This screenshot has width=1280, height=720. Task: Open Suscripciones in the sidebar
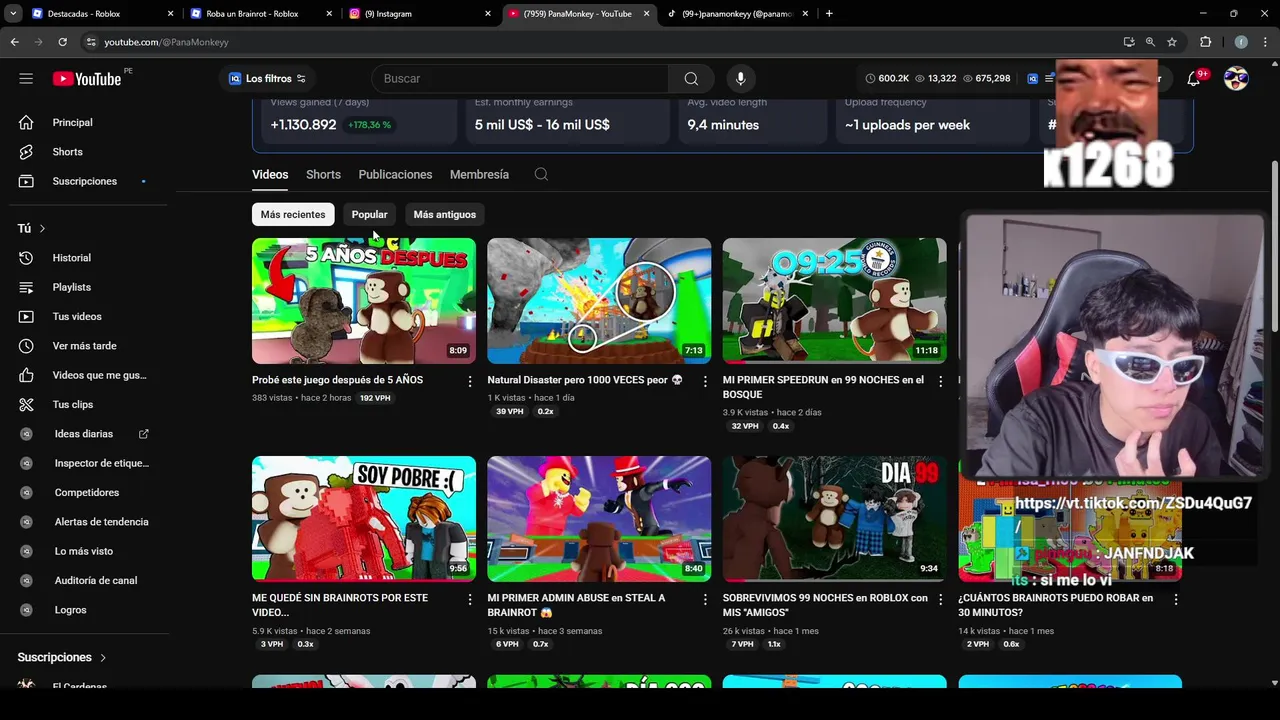(85, 181)
